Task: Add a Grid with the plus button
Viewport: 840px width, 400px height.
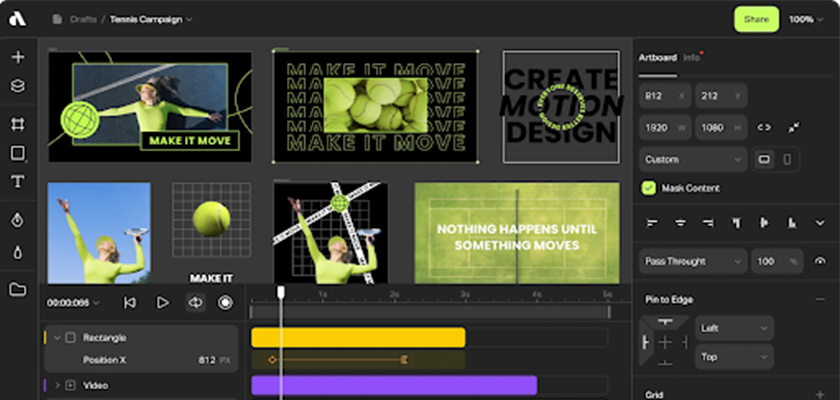Action: 820,395
